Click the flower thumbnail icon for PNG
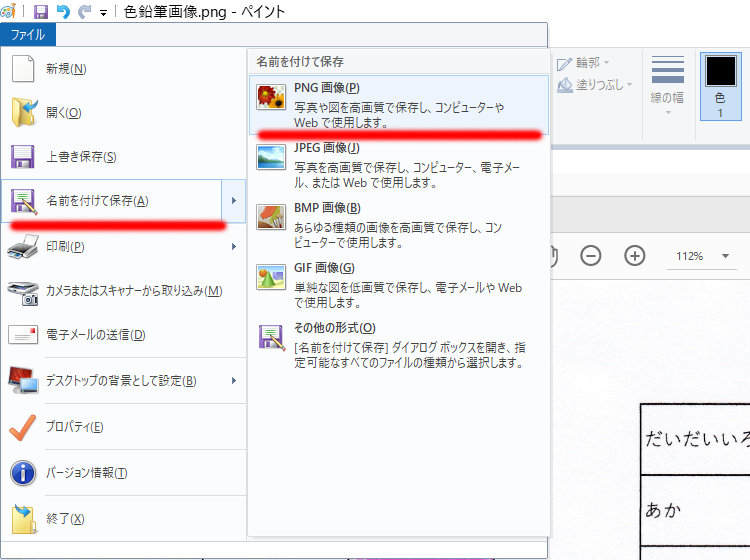This screenshot has height=560, width=750. (x=271, y=97)
